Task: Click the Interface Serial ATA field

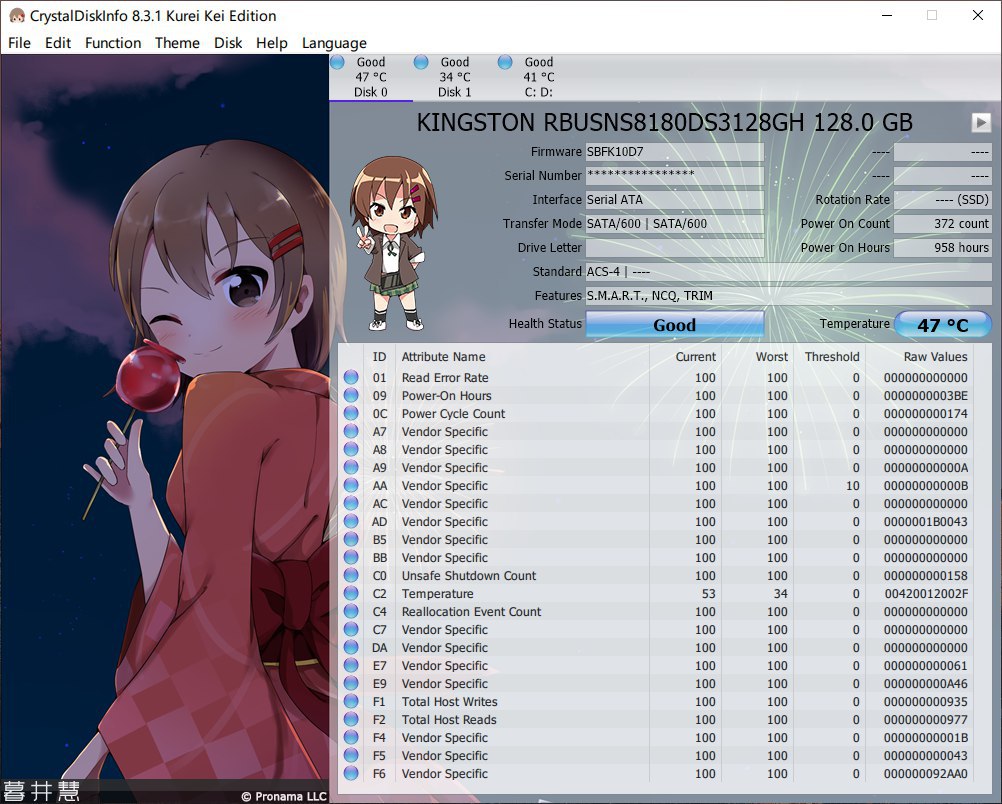Action: tap(675, 199)
